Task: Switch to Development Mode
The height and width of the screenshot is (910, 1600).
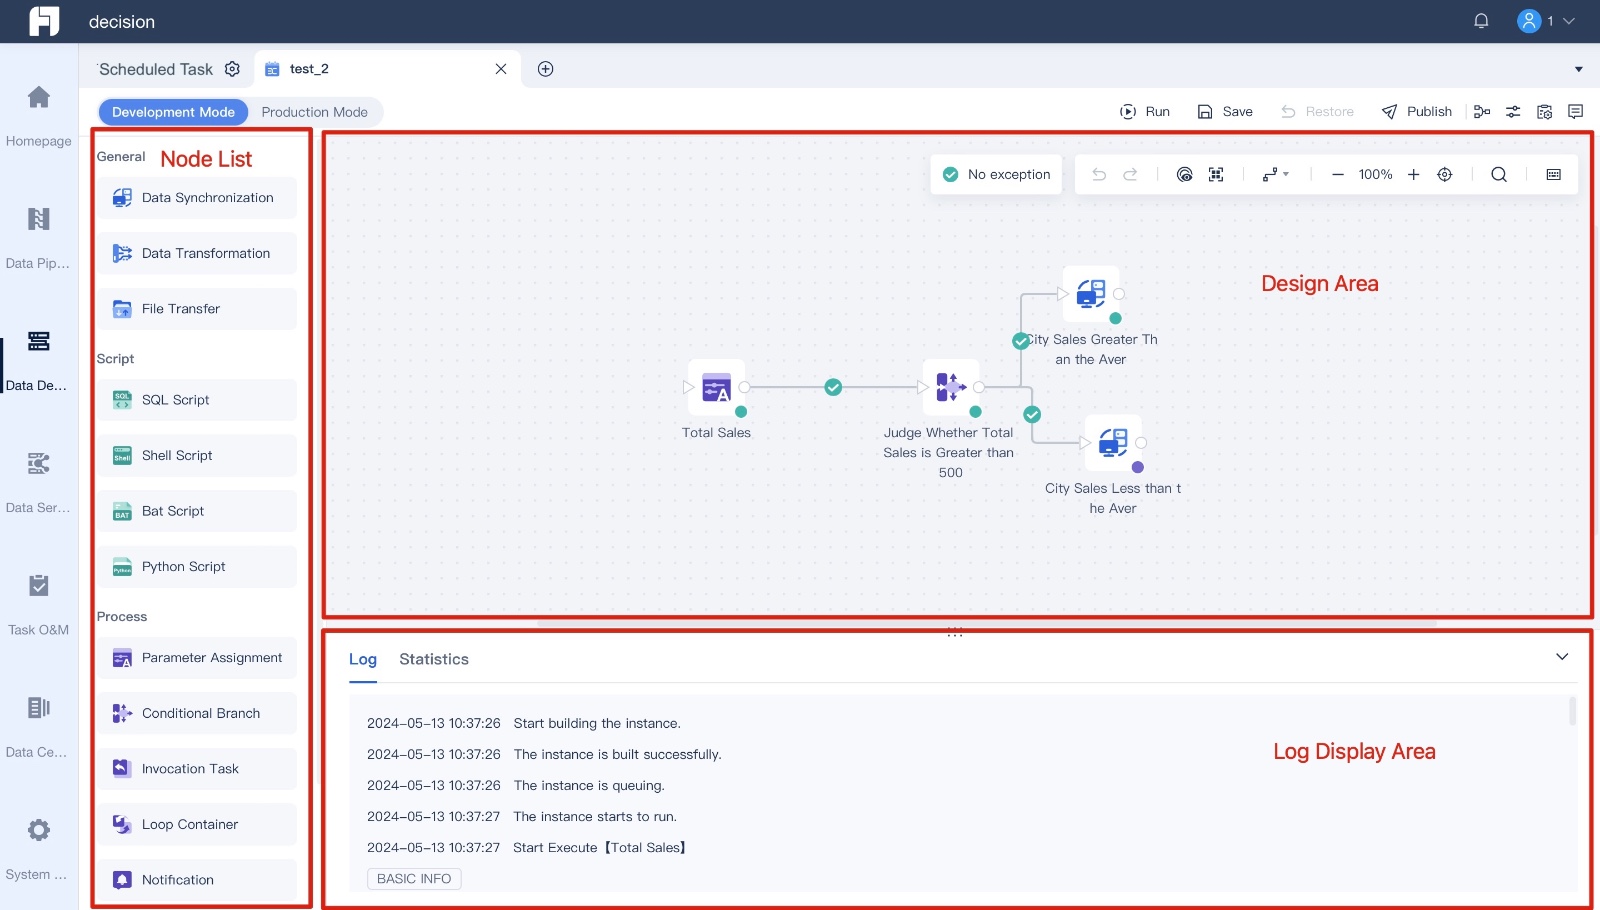Action: coord(173,112)
